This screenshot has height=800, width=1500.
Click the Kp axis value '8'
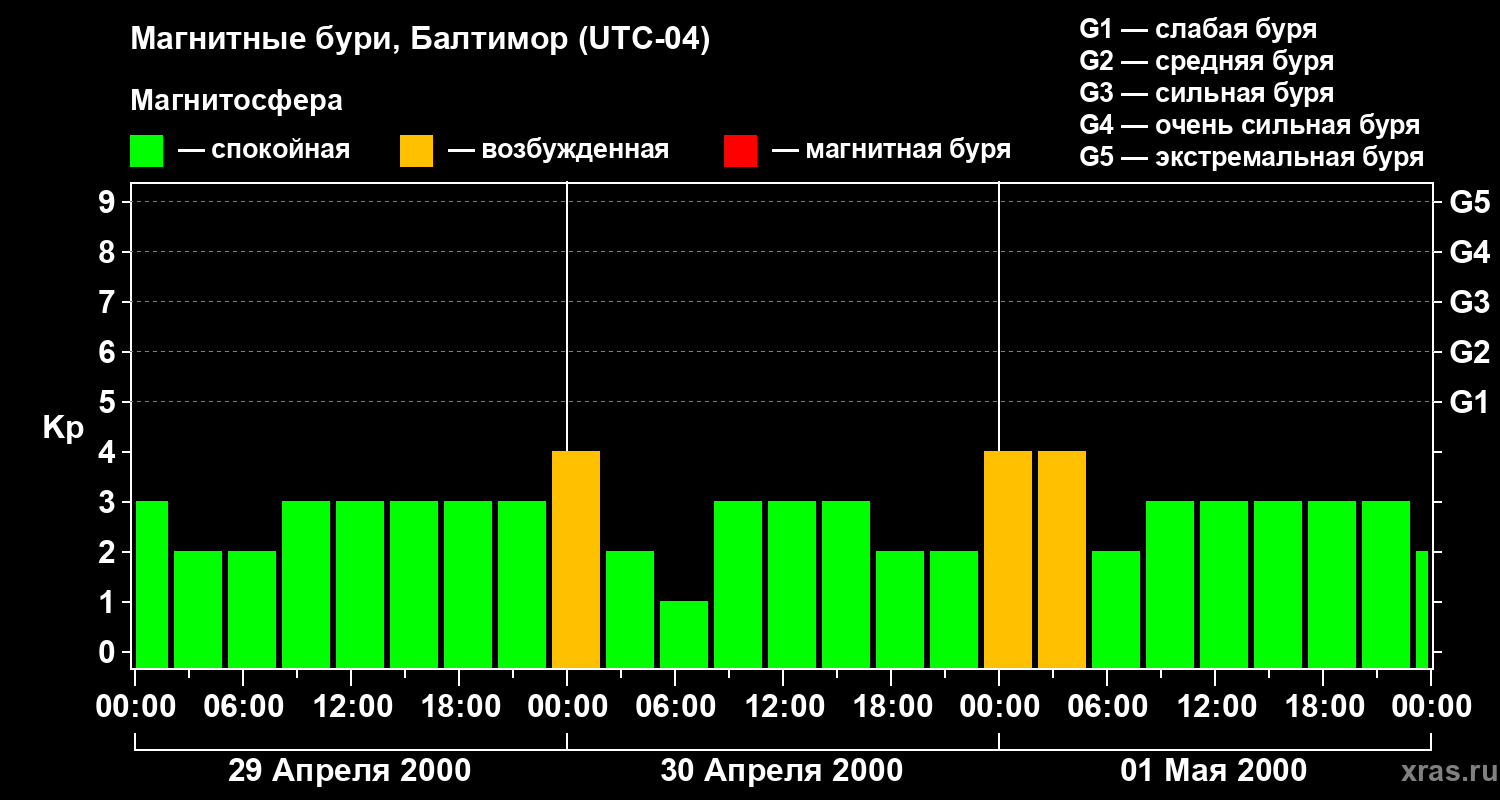coord(109,252)
